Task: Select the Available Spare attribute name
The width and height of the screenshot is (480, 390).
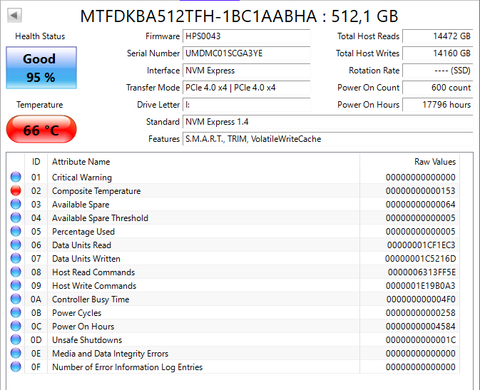Action: [x=81, y=205]
